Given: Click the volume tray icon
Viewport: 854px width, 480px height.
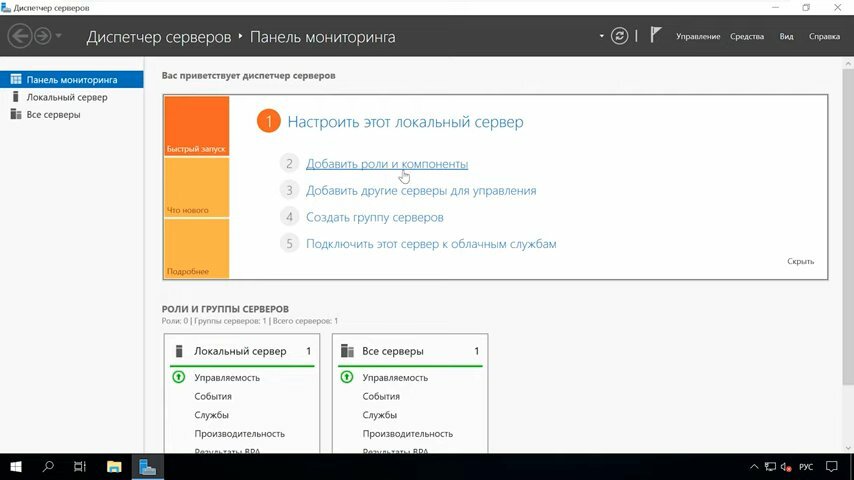Looking at the screenshot, I should [785, 467].
